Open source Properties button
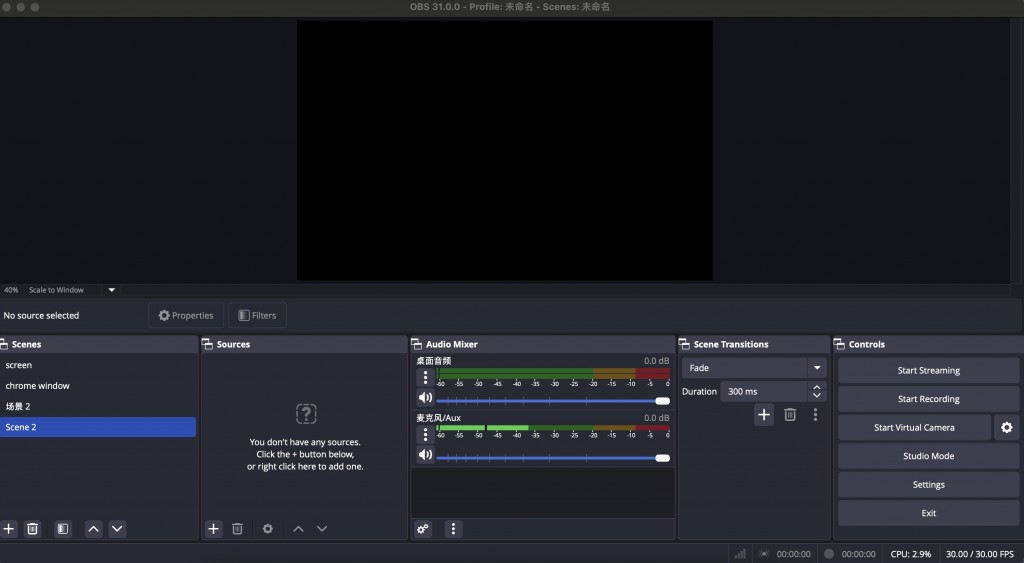This screenshot has width=1024, height=563. click(x=186, y=315)
